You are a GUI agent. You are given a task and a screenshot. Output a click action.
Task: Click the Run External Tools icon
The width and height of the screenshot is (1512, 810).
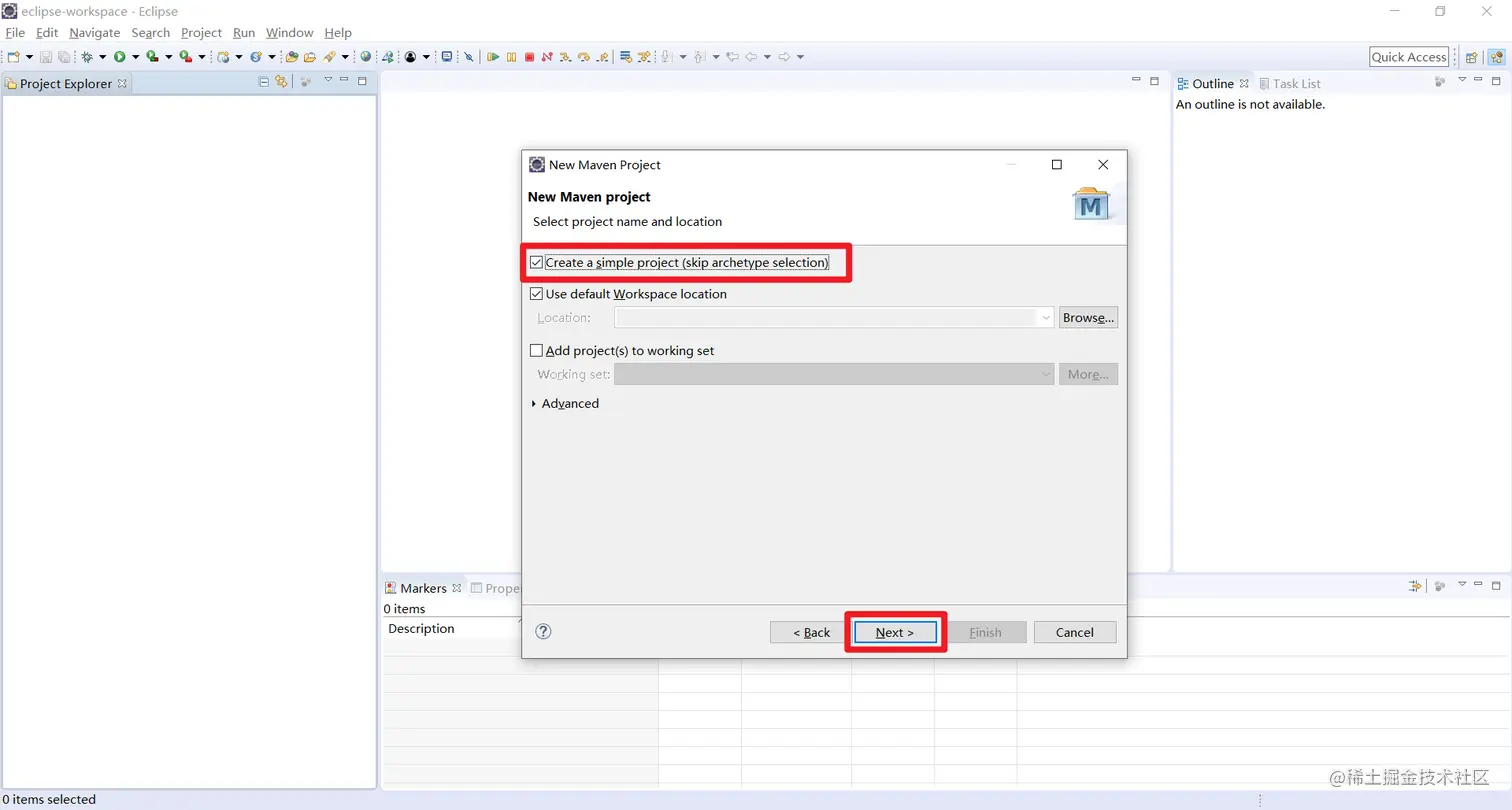pyautogui.click(x=185, y=57)
